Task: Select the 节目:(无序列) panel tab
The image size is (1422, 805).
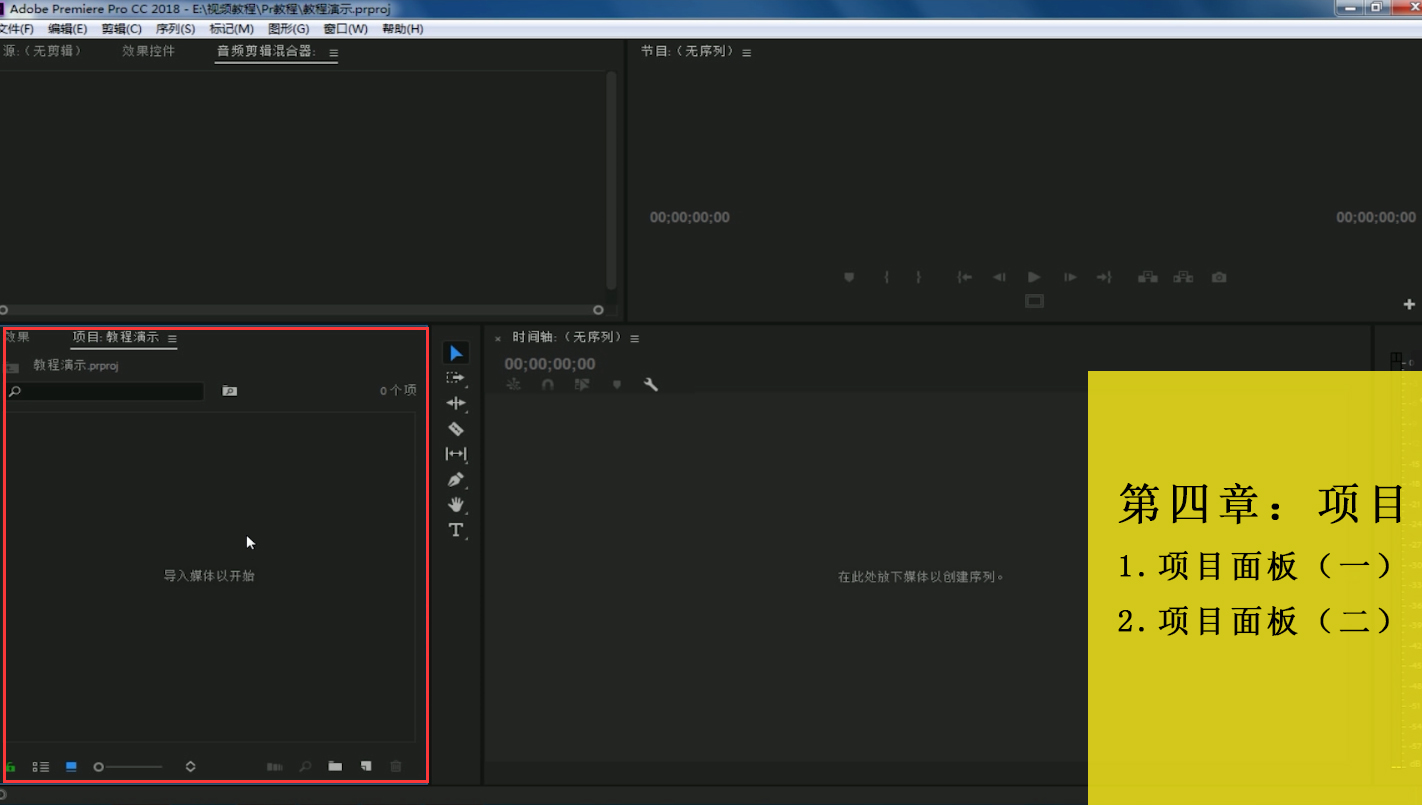Action: coord(687,51)
